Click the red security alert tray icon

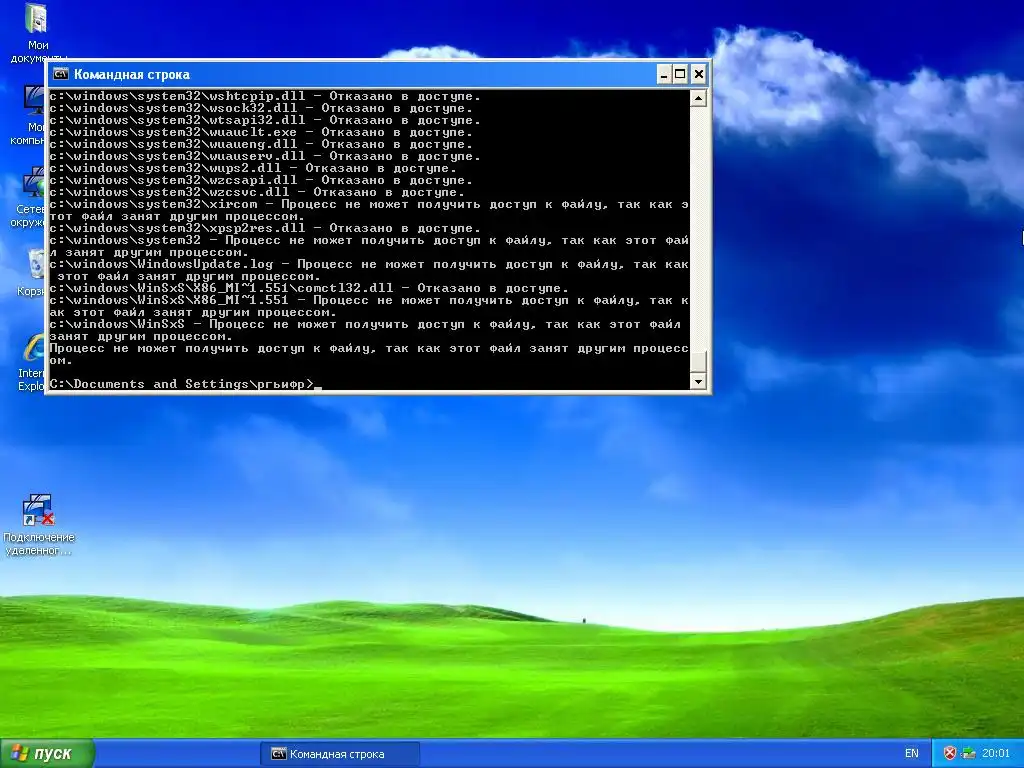pyautogui.click(x=950, y=754)
